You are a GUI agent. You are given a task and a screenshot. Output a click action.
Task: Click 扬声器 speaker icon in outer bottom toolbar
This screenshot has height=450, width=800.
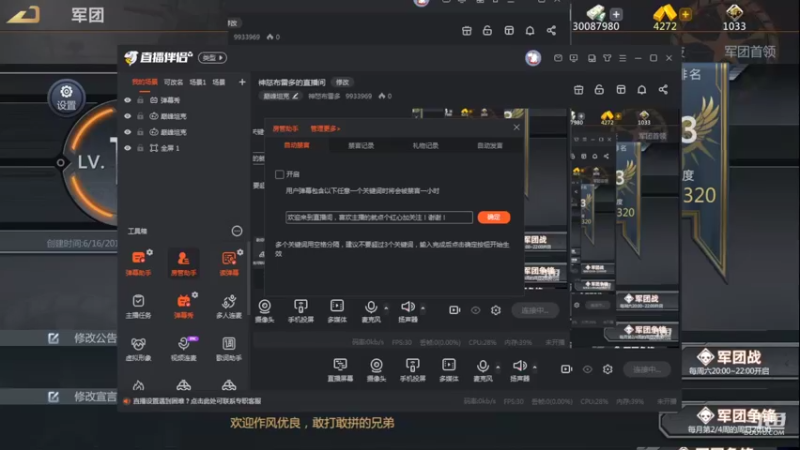tap(520, 370)
